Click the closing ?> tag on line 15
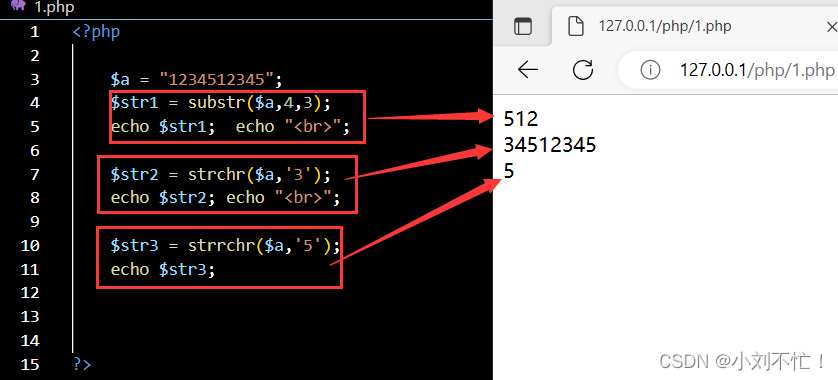 click(x=82, y=365)
